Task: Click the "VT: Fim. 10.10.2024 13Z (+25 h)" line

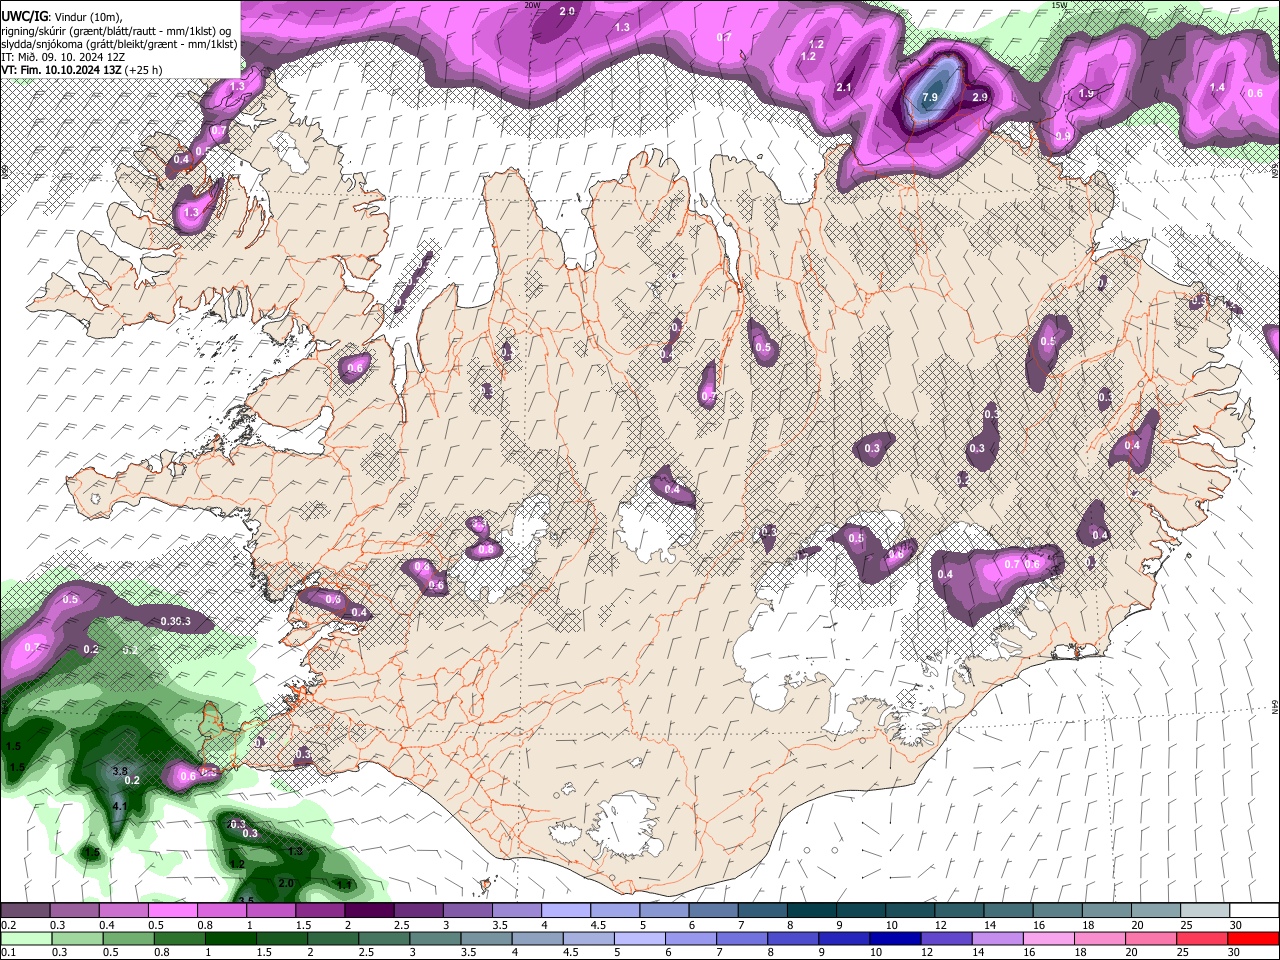Action: pos(82,70)
